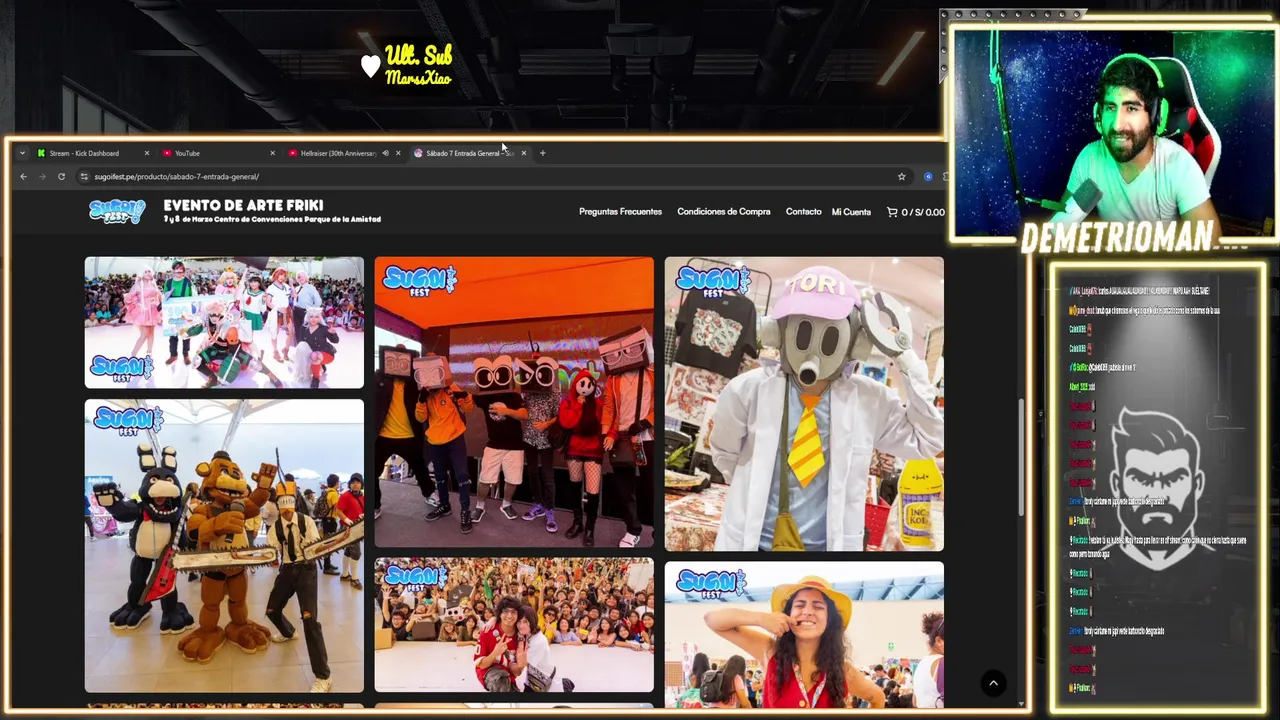1280x720 pixels.
Task: Open Condiciones de Compra page
Action: point(723,212)
